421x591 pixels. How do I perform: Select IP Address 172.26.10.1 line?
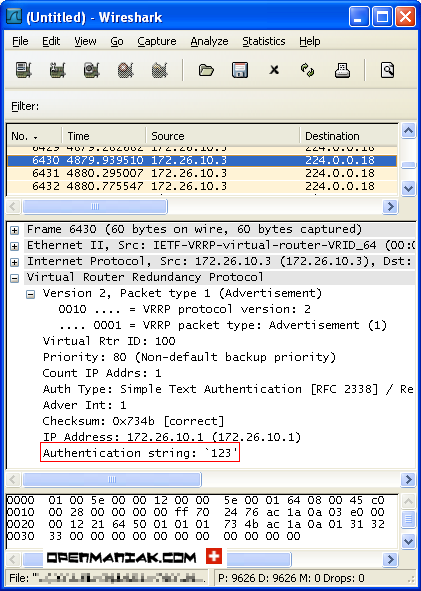(172, 437)
